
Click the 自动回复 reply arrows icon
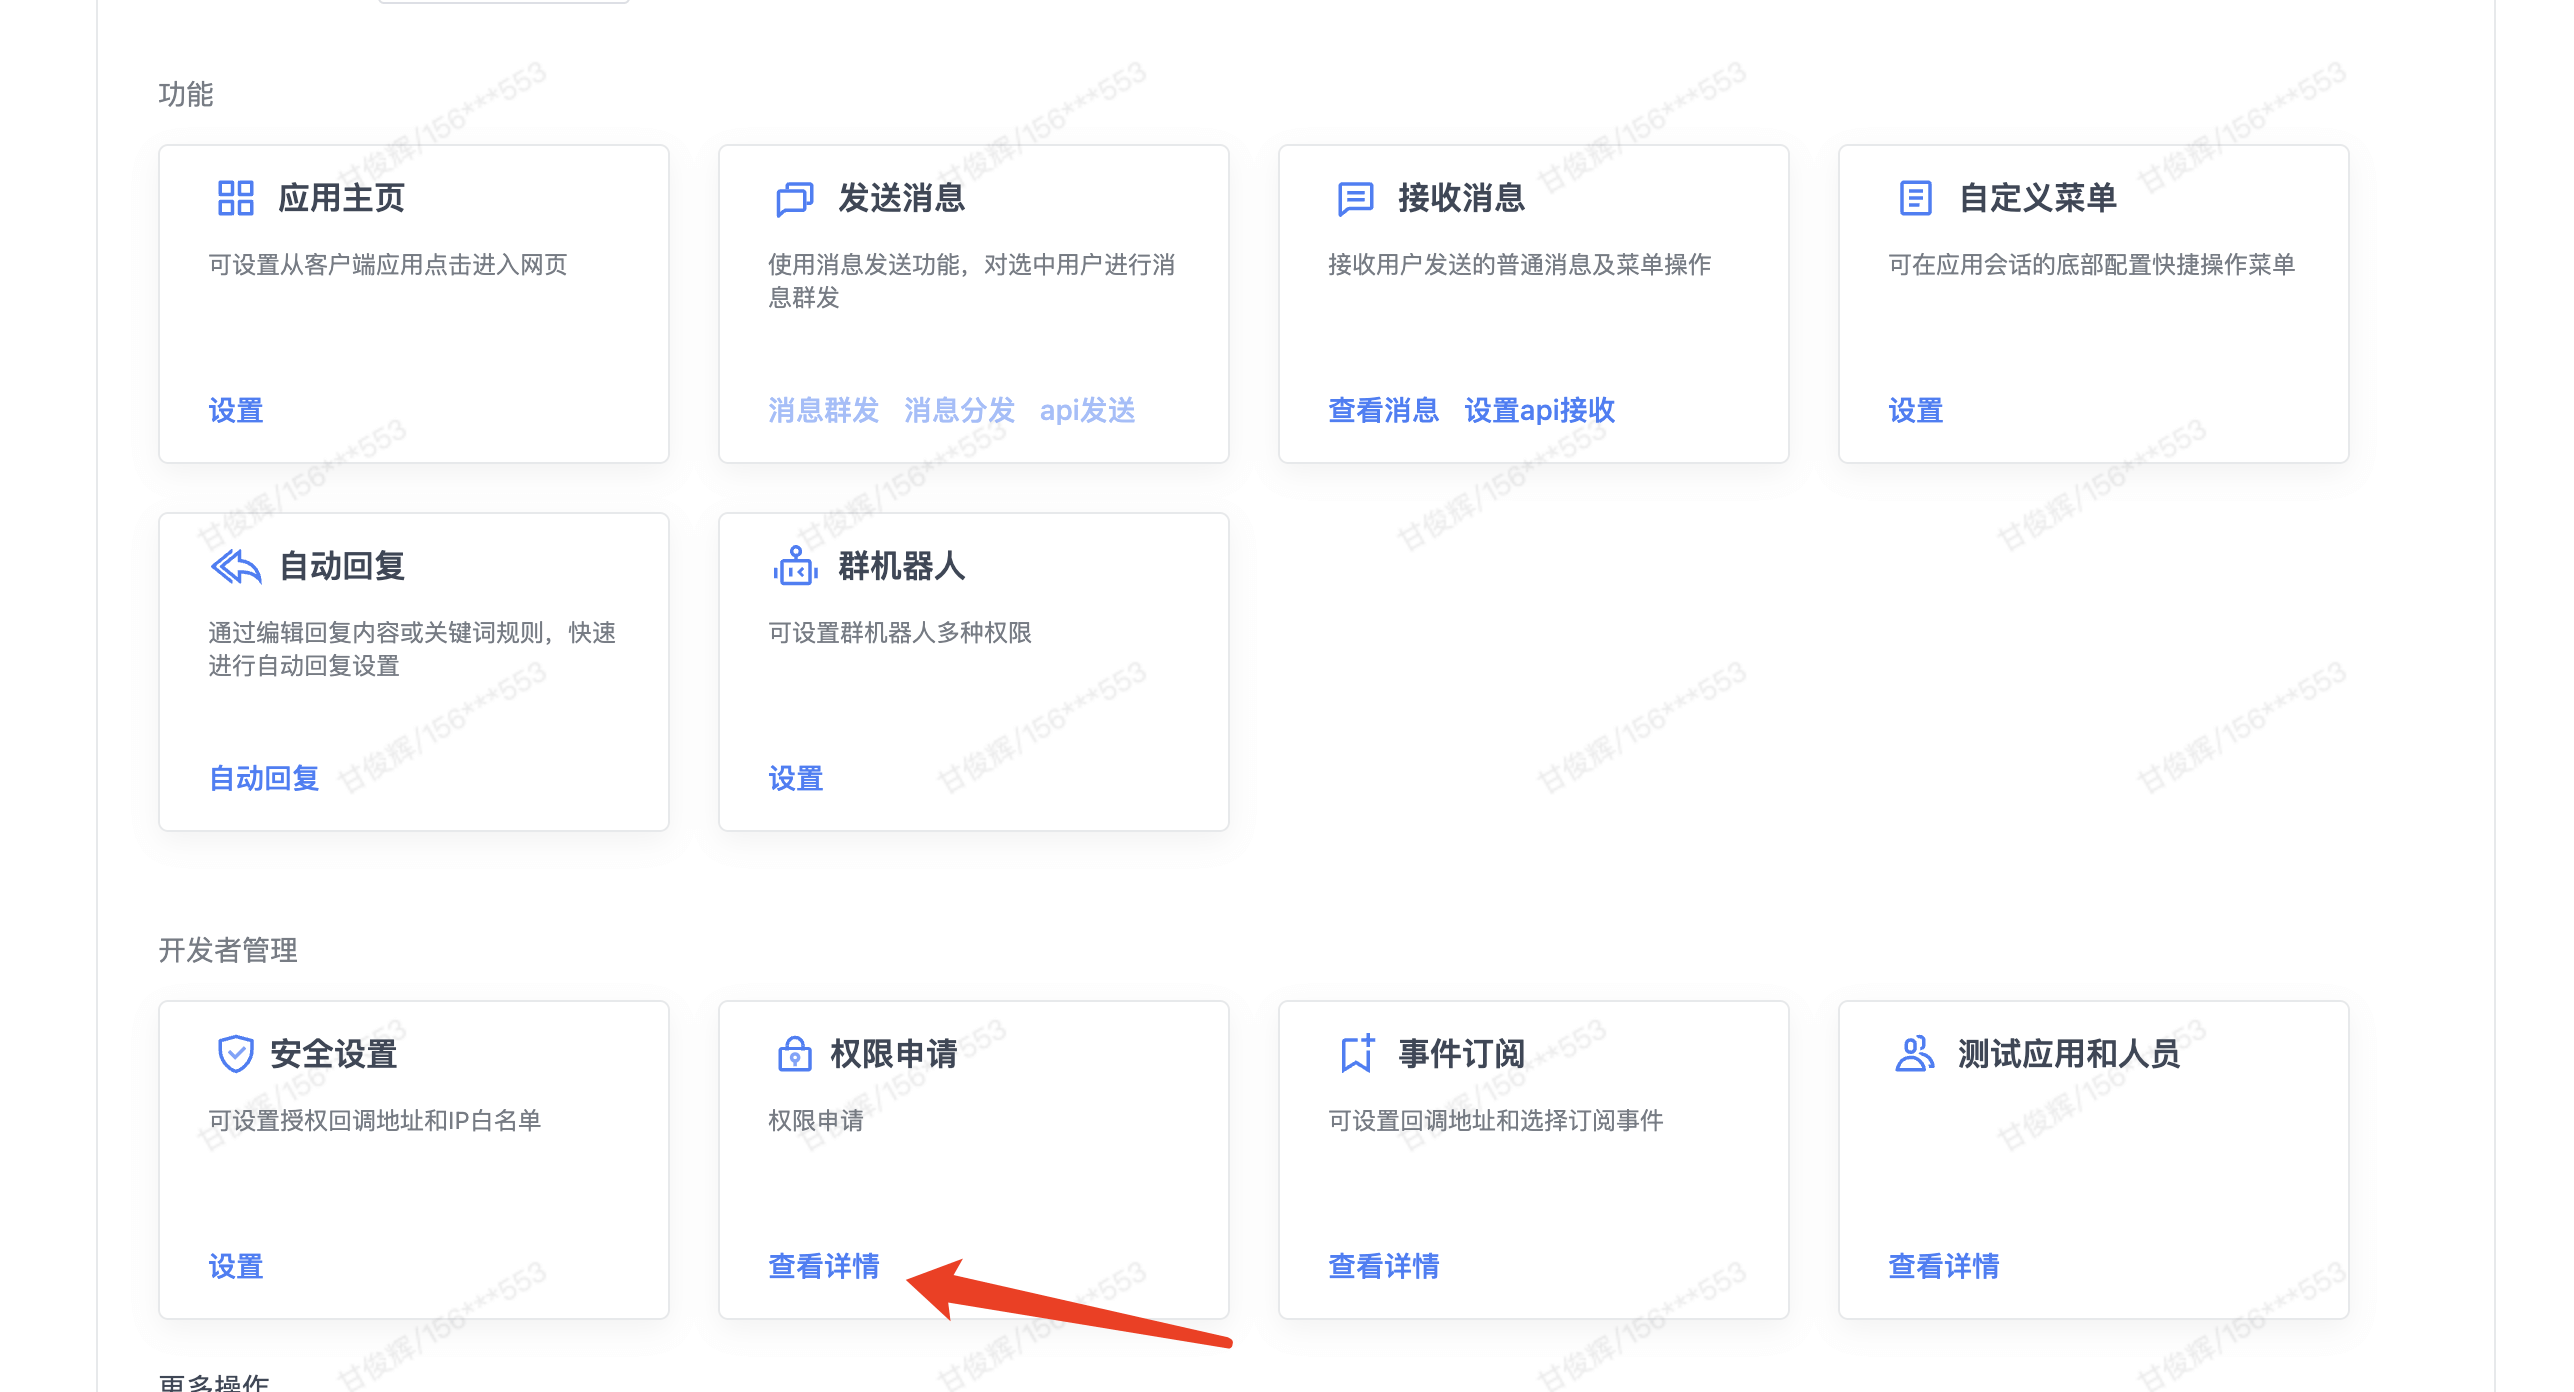pos(236,565)
